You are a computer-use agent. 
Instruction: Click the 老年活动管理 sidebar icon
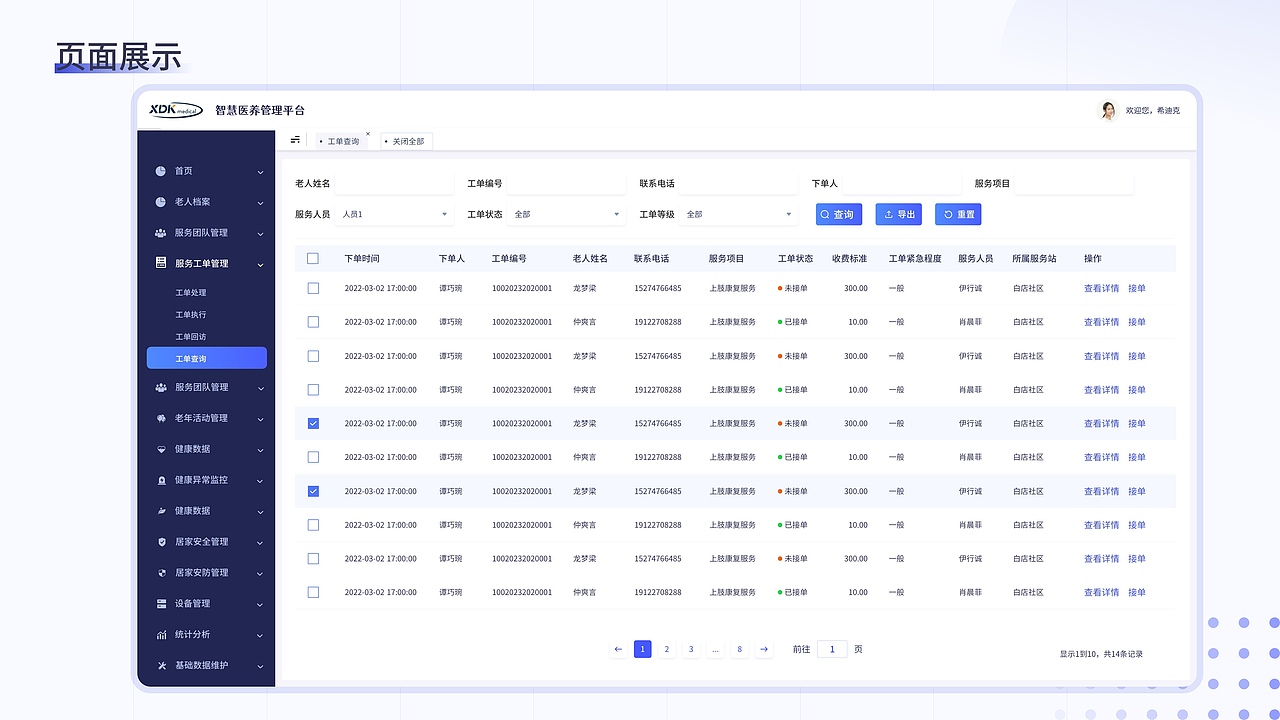coord(161,418)
